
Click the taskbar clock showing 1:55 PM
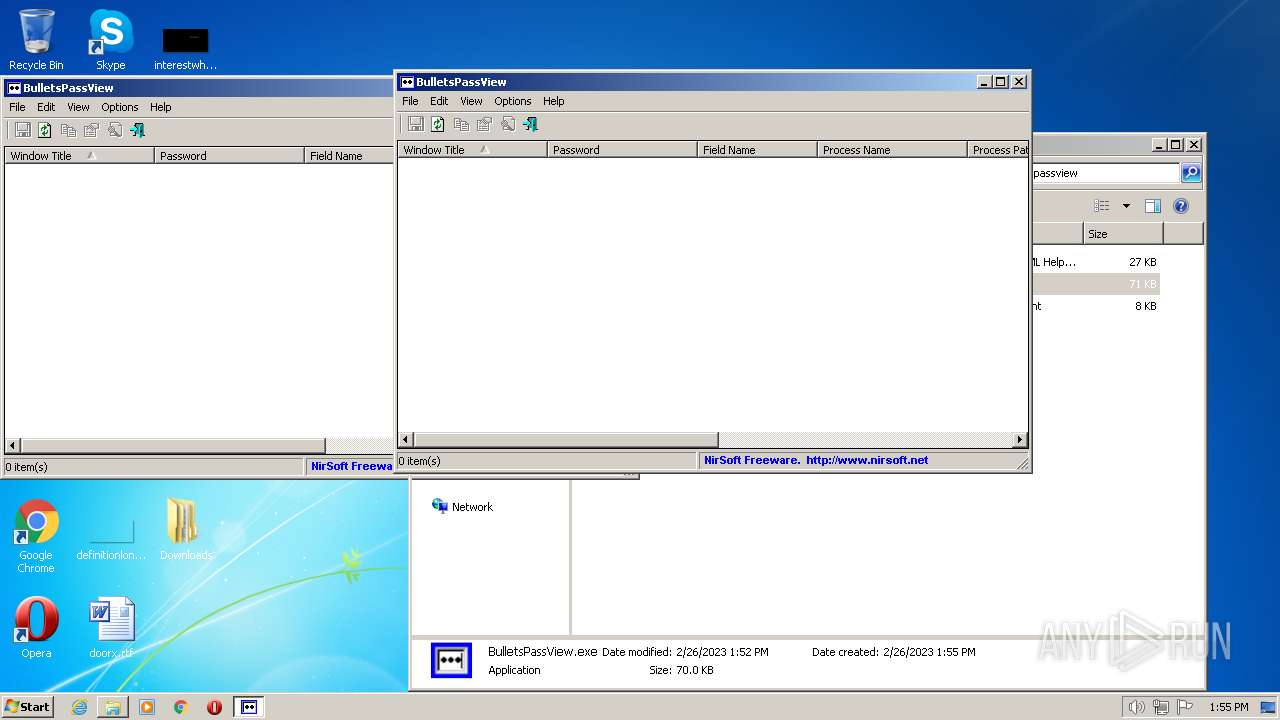pos(1228,707)
